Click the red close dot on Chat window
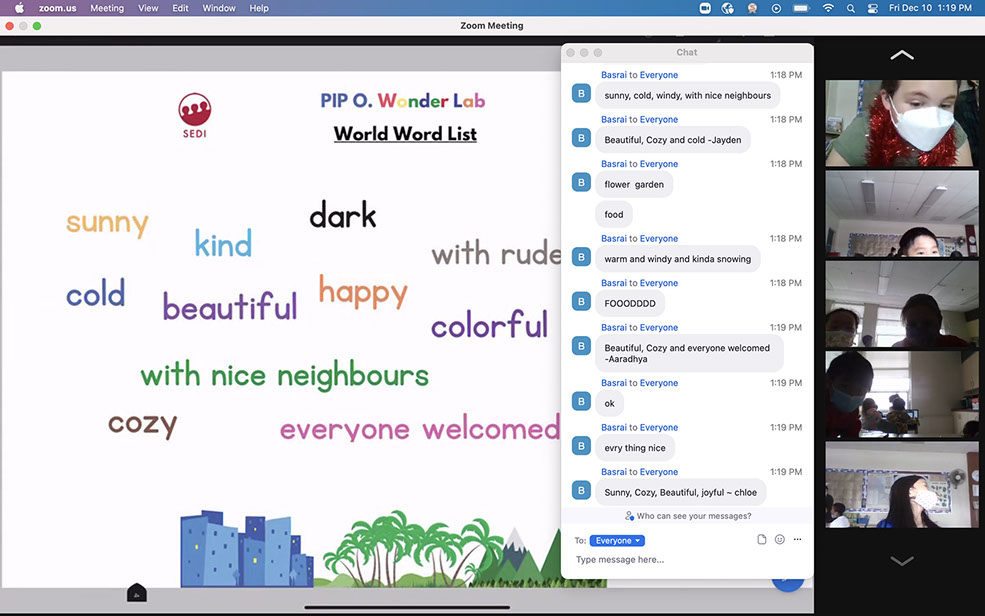The height and width of the screenshot is (616, 985). (571, 53)
